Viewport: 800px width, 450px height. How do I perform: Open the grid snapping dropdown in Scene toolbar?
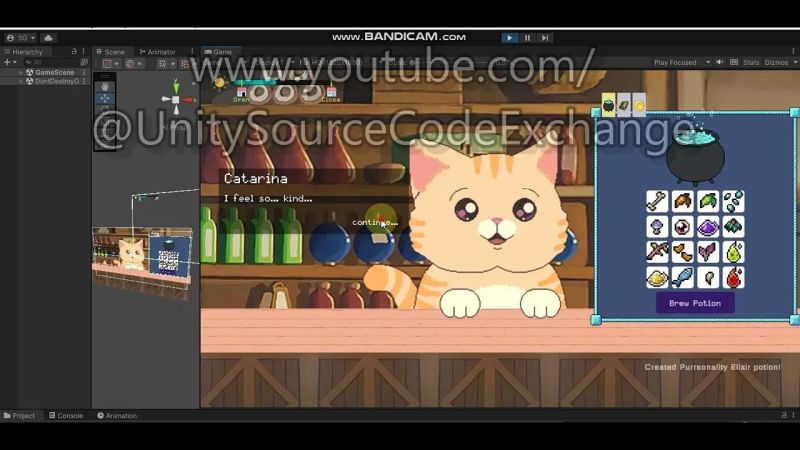(x=166, y=64)
